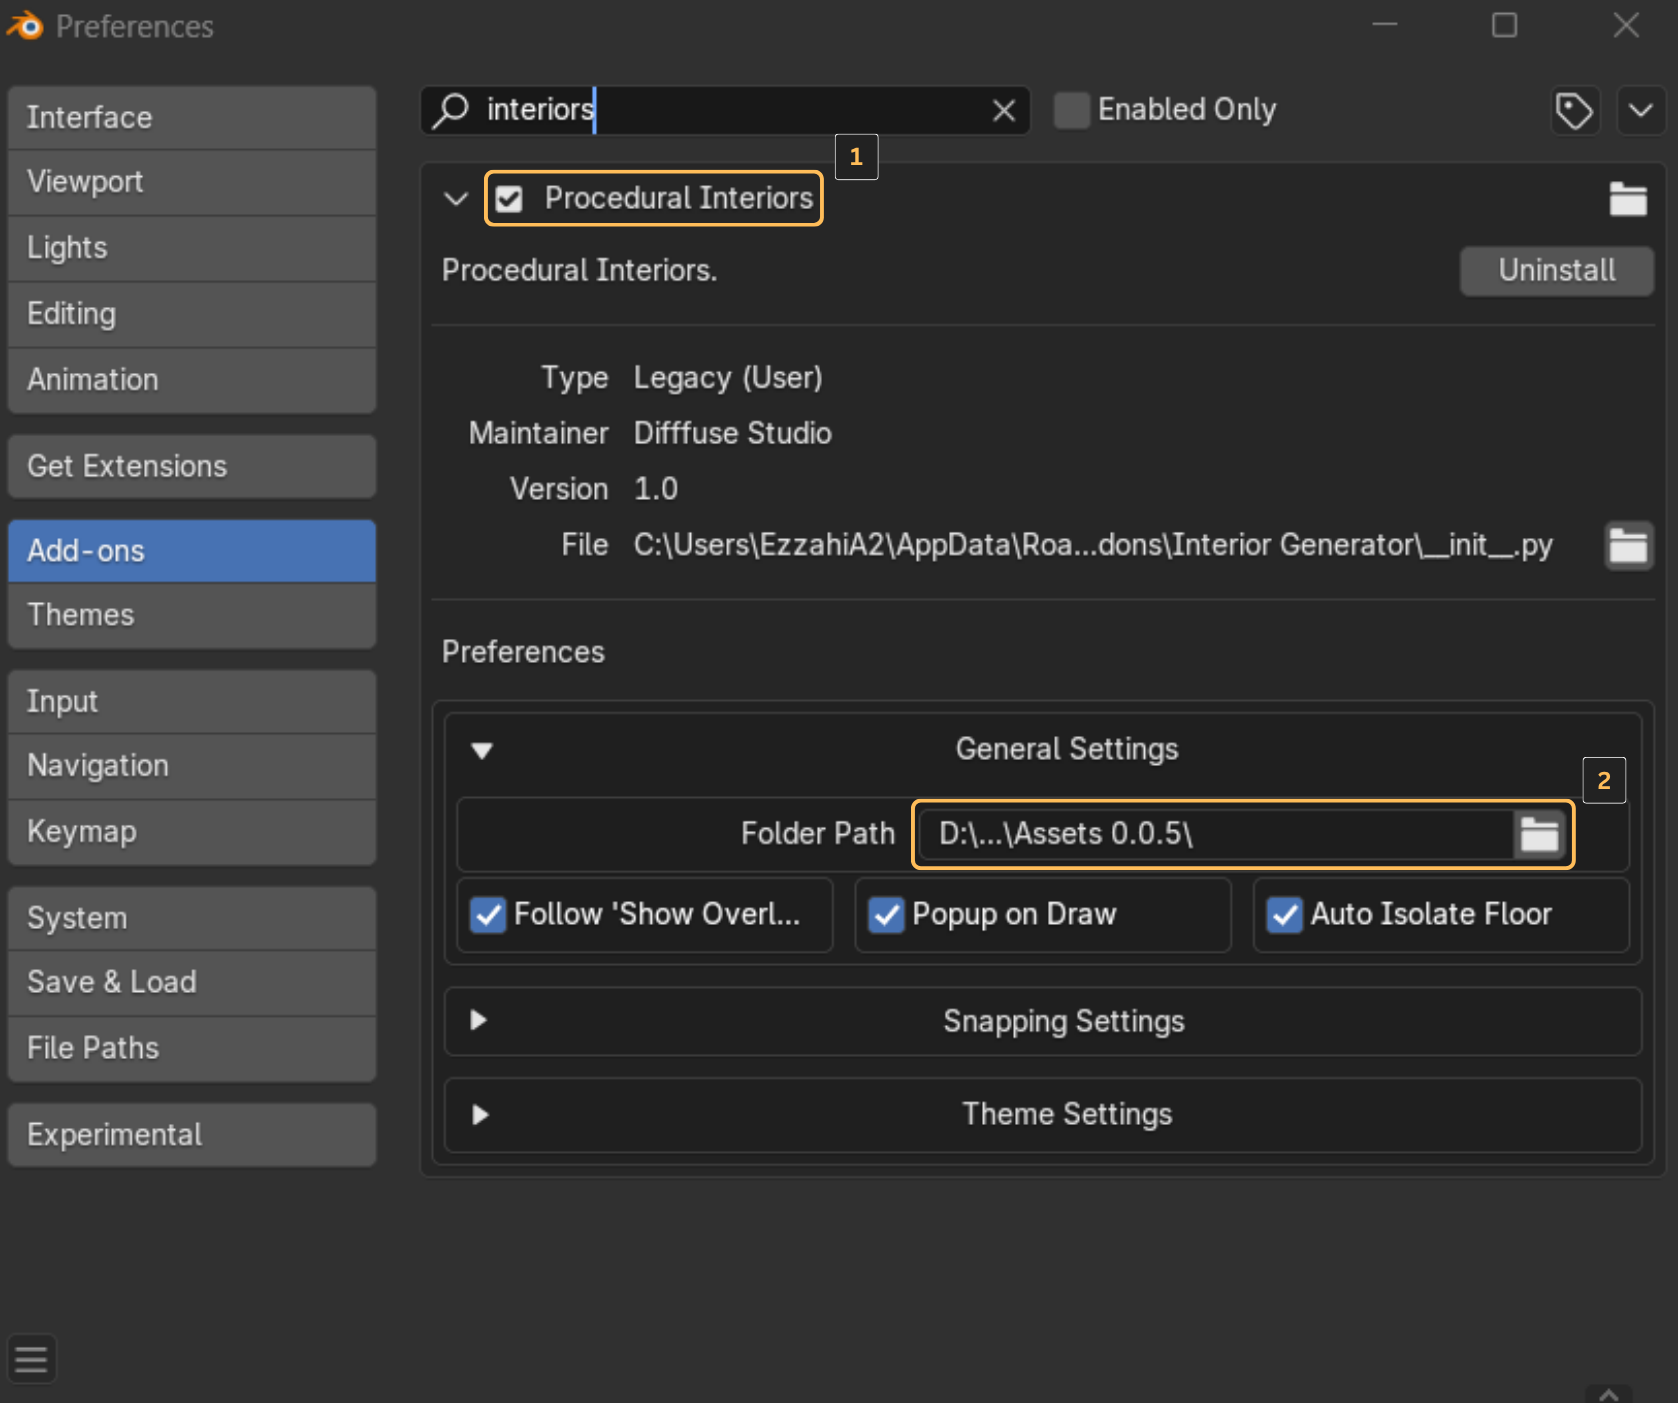The height and width of the screenshot is (1404, 1678).
Task: Open the hamburger preferences menu
Action: 31,1359
